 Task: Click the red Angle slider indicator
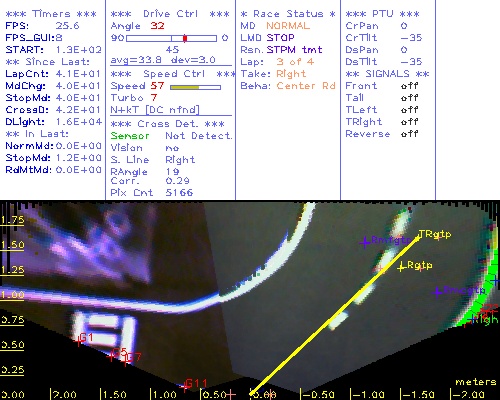185,38
